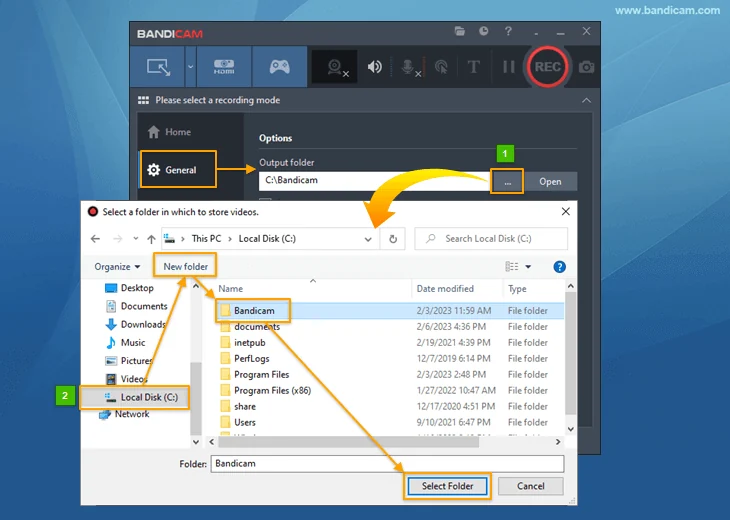Confirm with the Select Folder button
Screen dimensions: 730x520
[x=447, y=486]
